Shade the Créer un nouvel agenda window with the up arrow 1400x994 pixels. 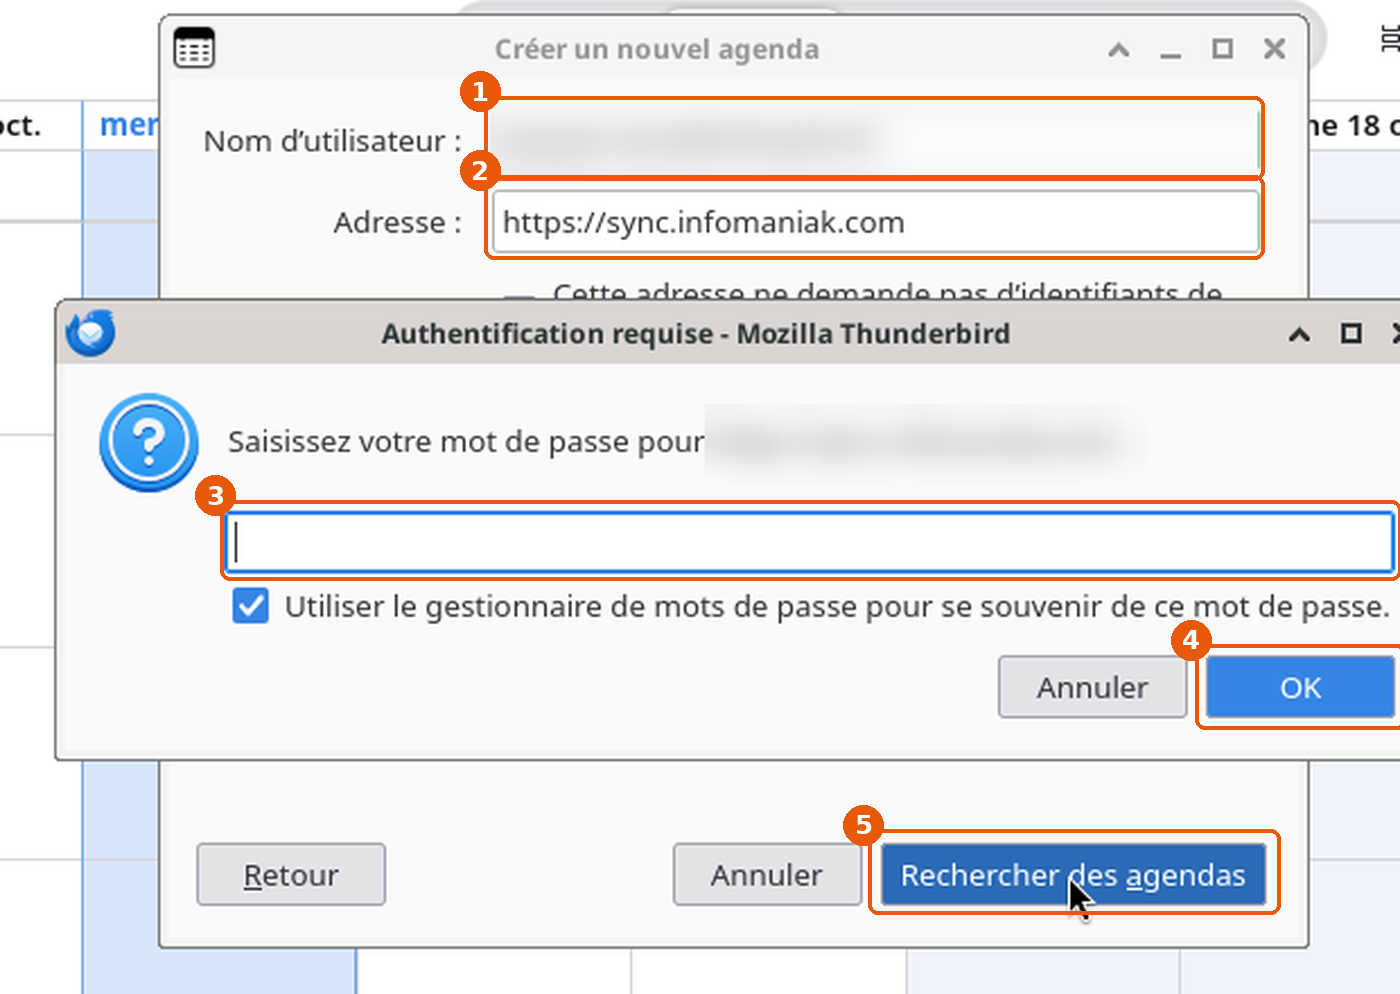pos(1119,49)
